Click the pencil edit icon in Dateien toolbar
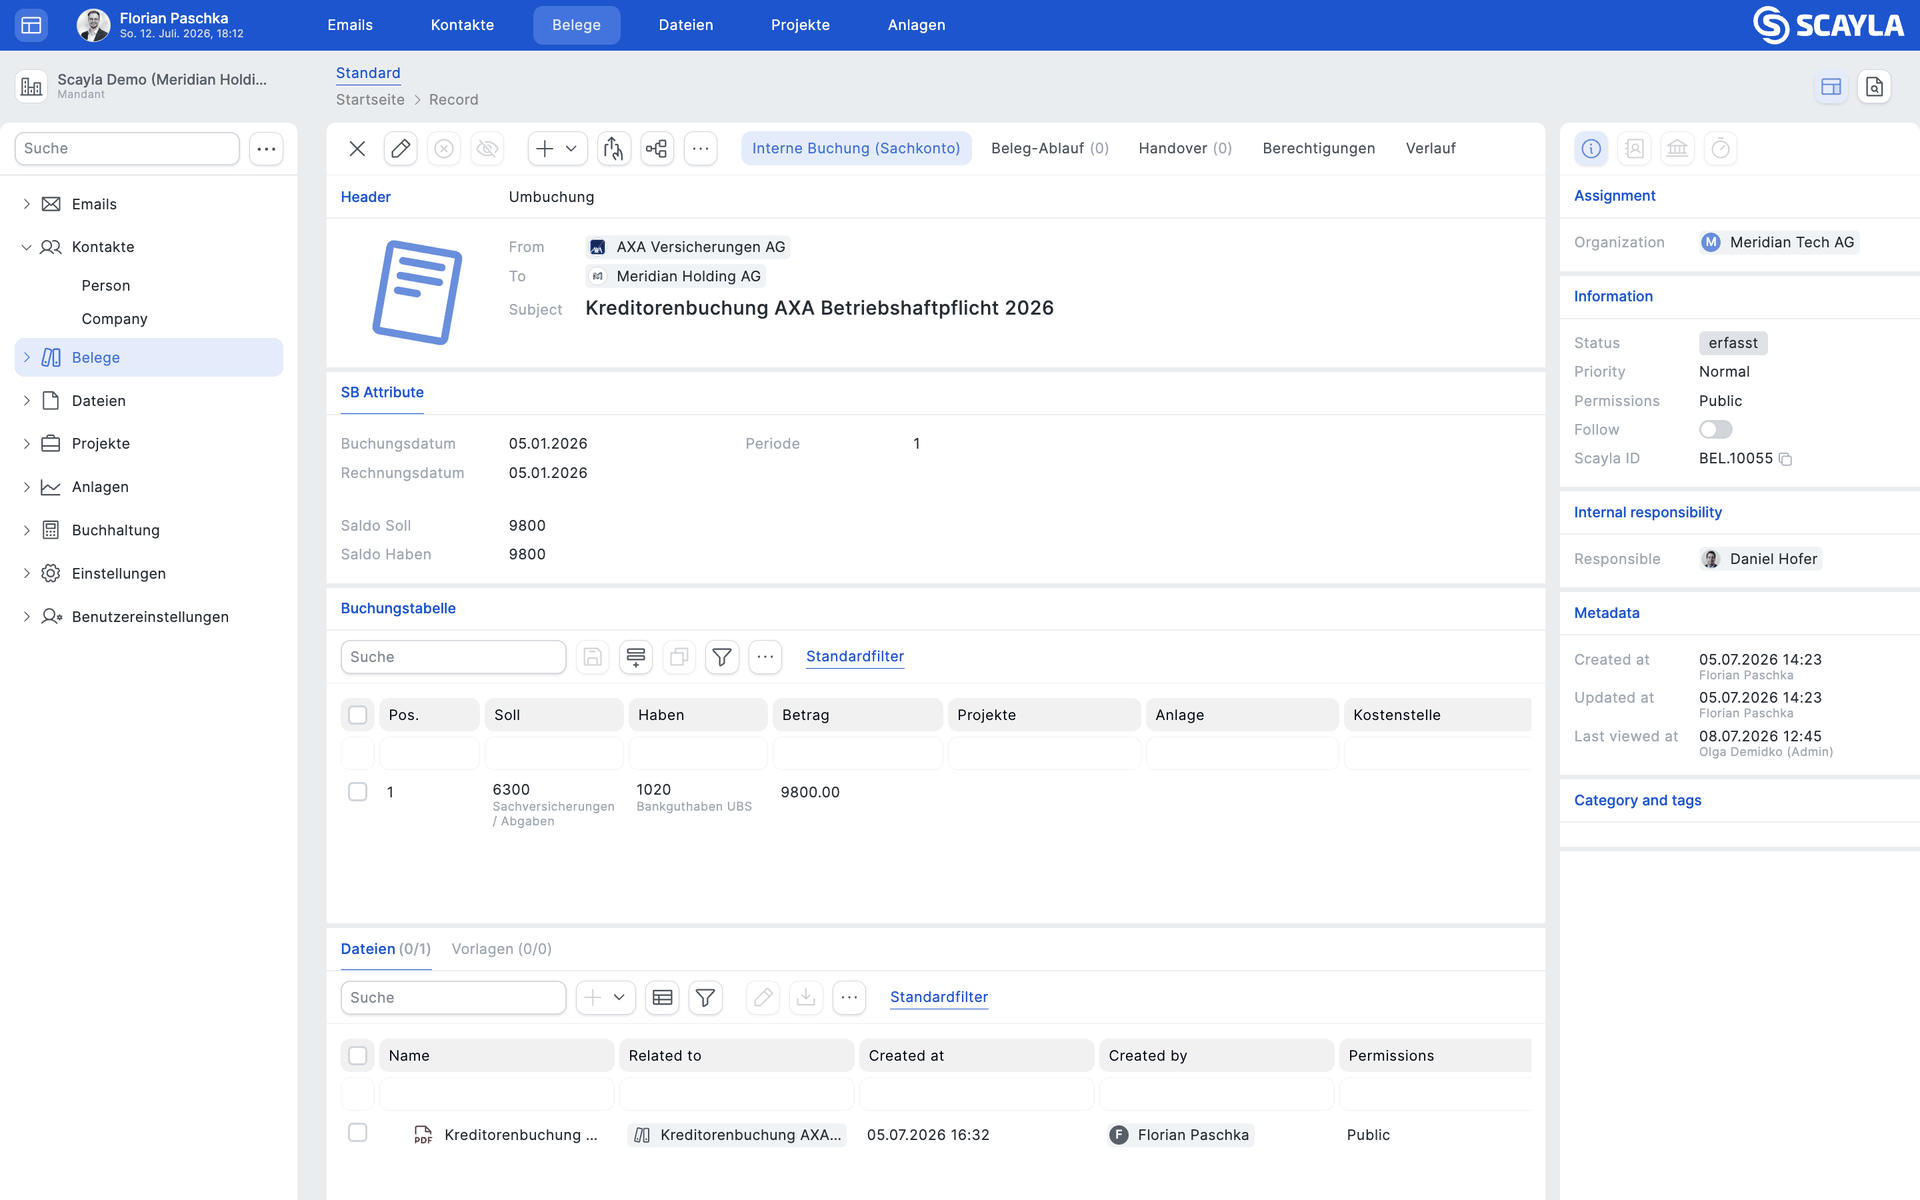This screenshot has height=1200, width=1920. [763, 998]
